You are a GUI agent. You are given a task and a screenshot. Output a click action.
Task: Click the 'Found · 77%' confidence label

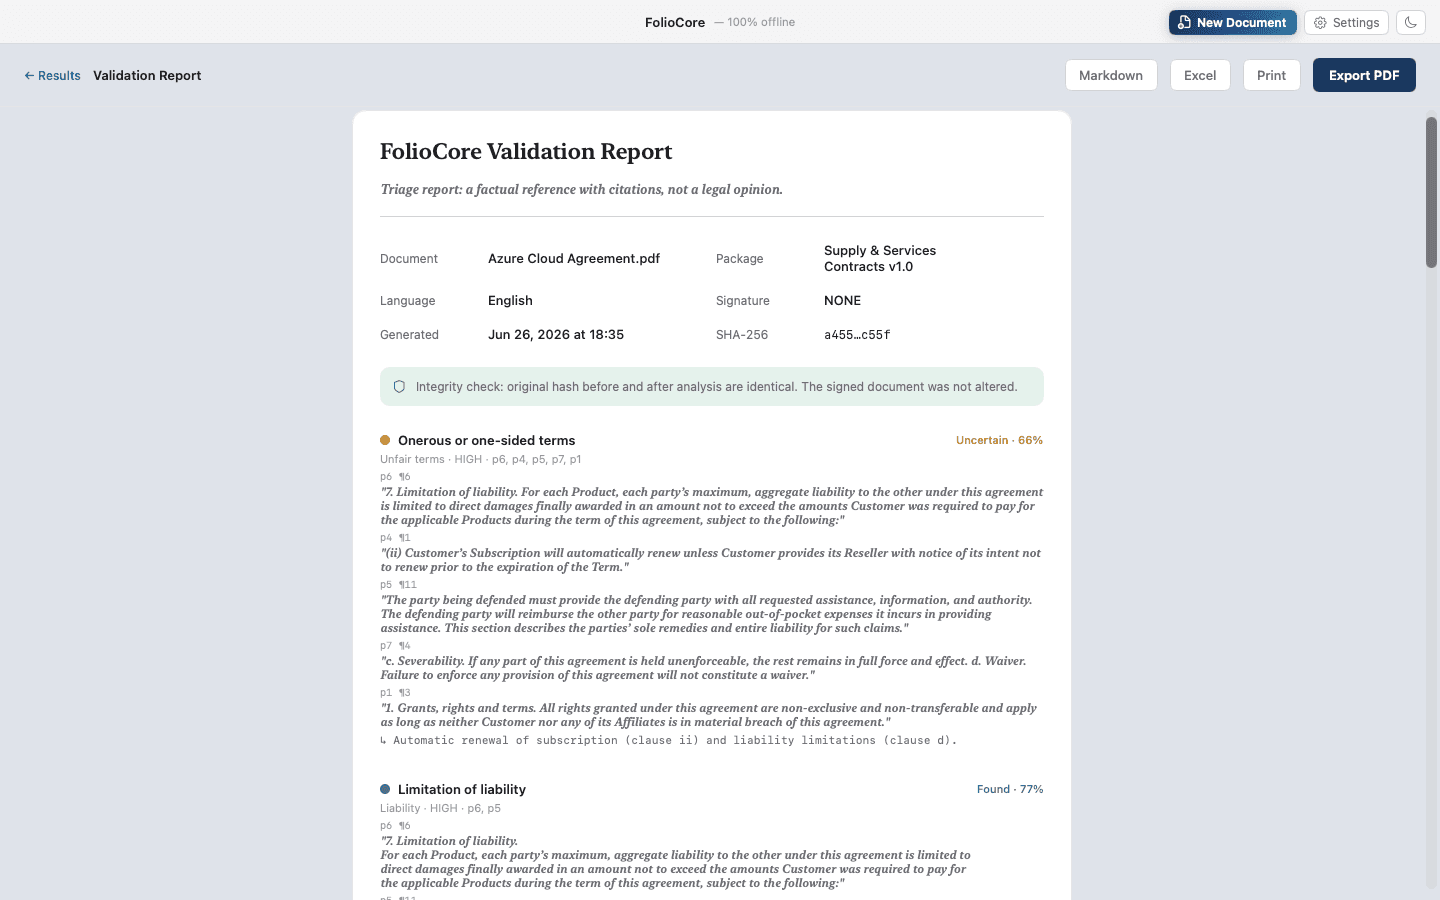[1010, 789]
